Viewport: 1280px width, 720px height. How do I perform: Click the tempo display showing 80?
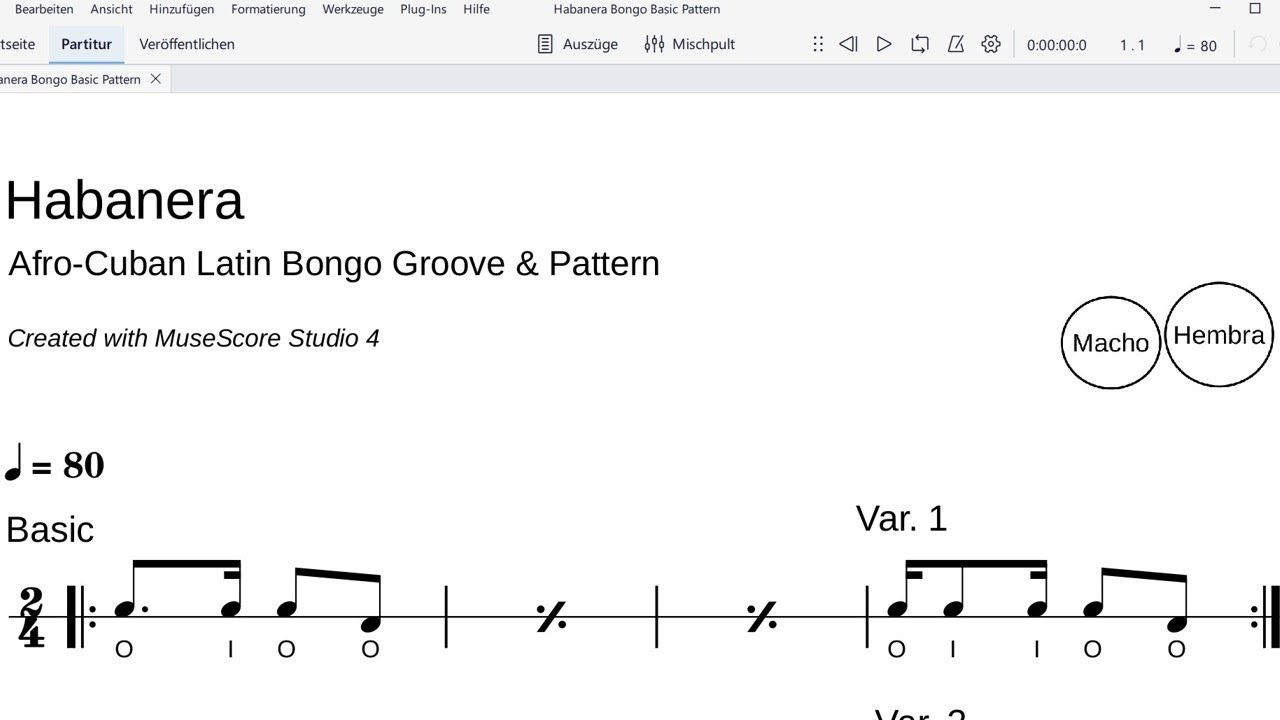point(1195,45)
